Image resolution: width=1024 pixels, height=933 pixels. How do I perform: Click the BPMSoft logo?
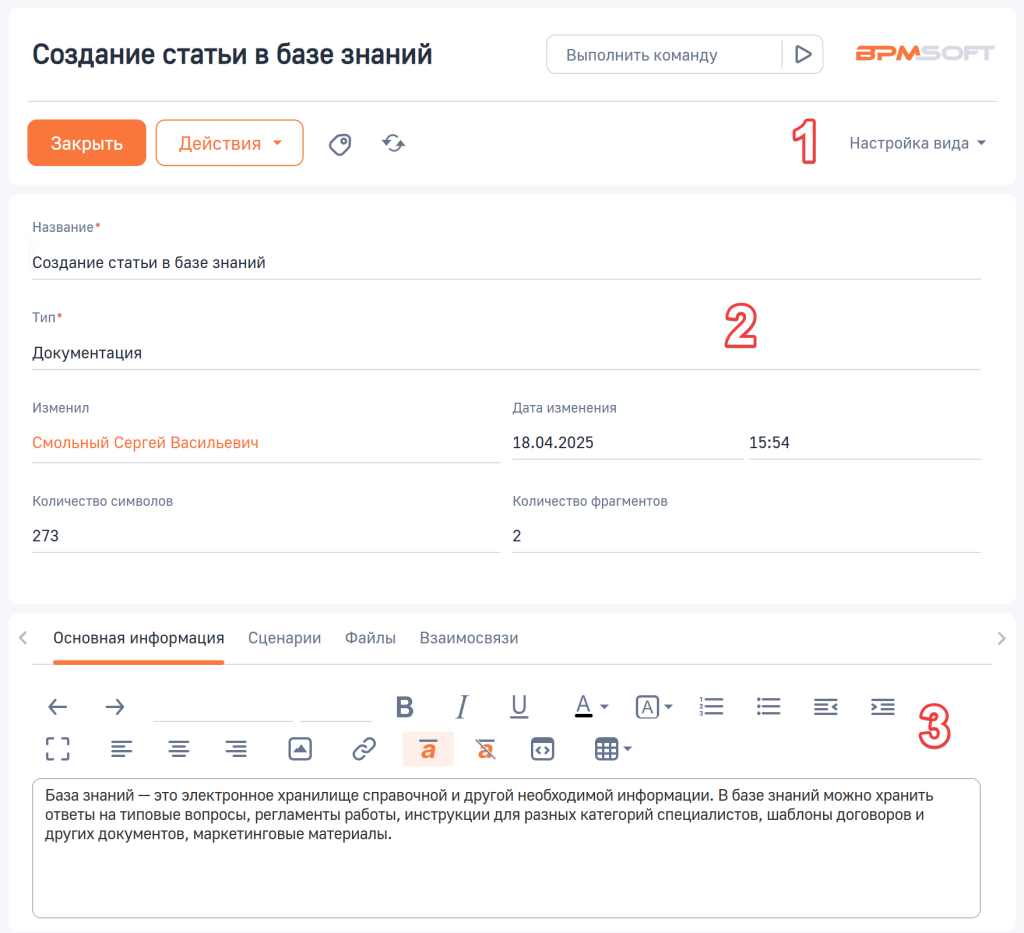[925, 54]
